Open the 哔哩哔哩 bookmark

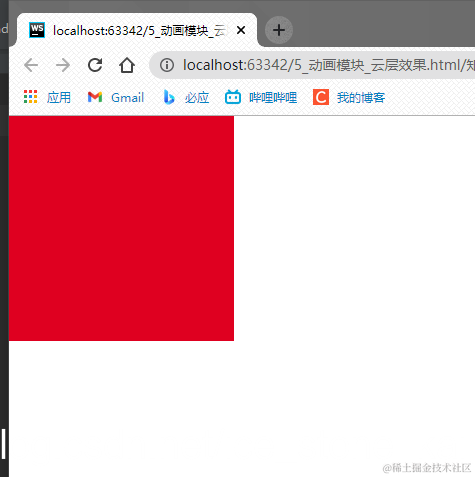coord(273,97)
